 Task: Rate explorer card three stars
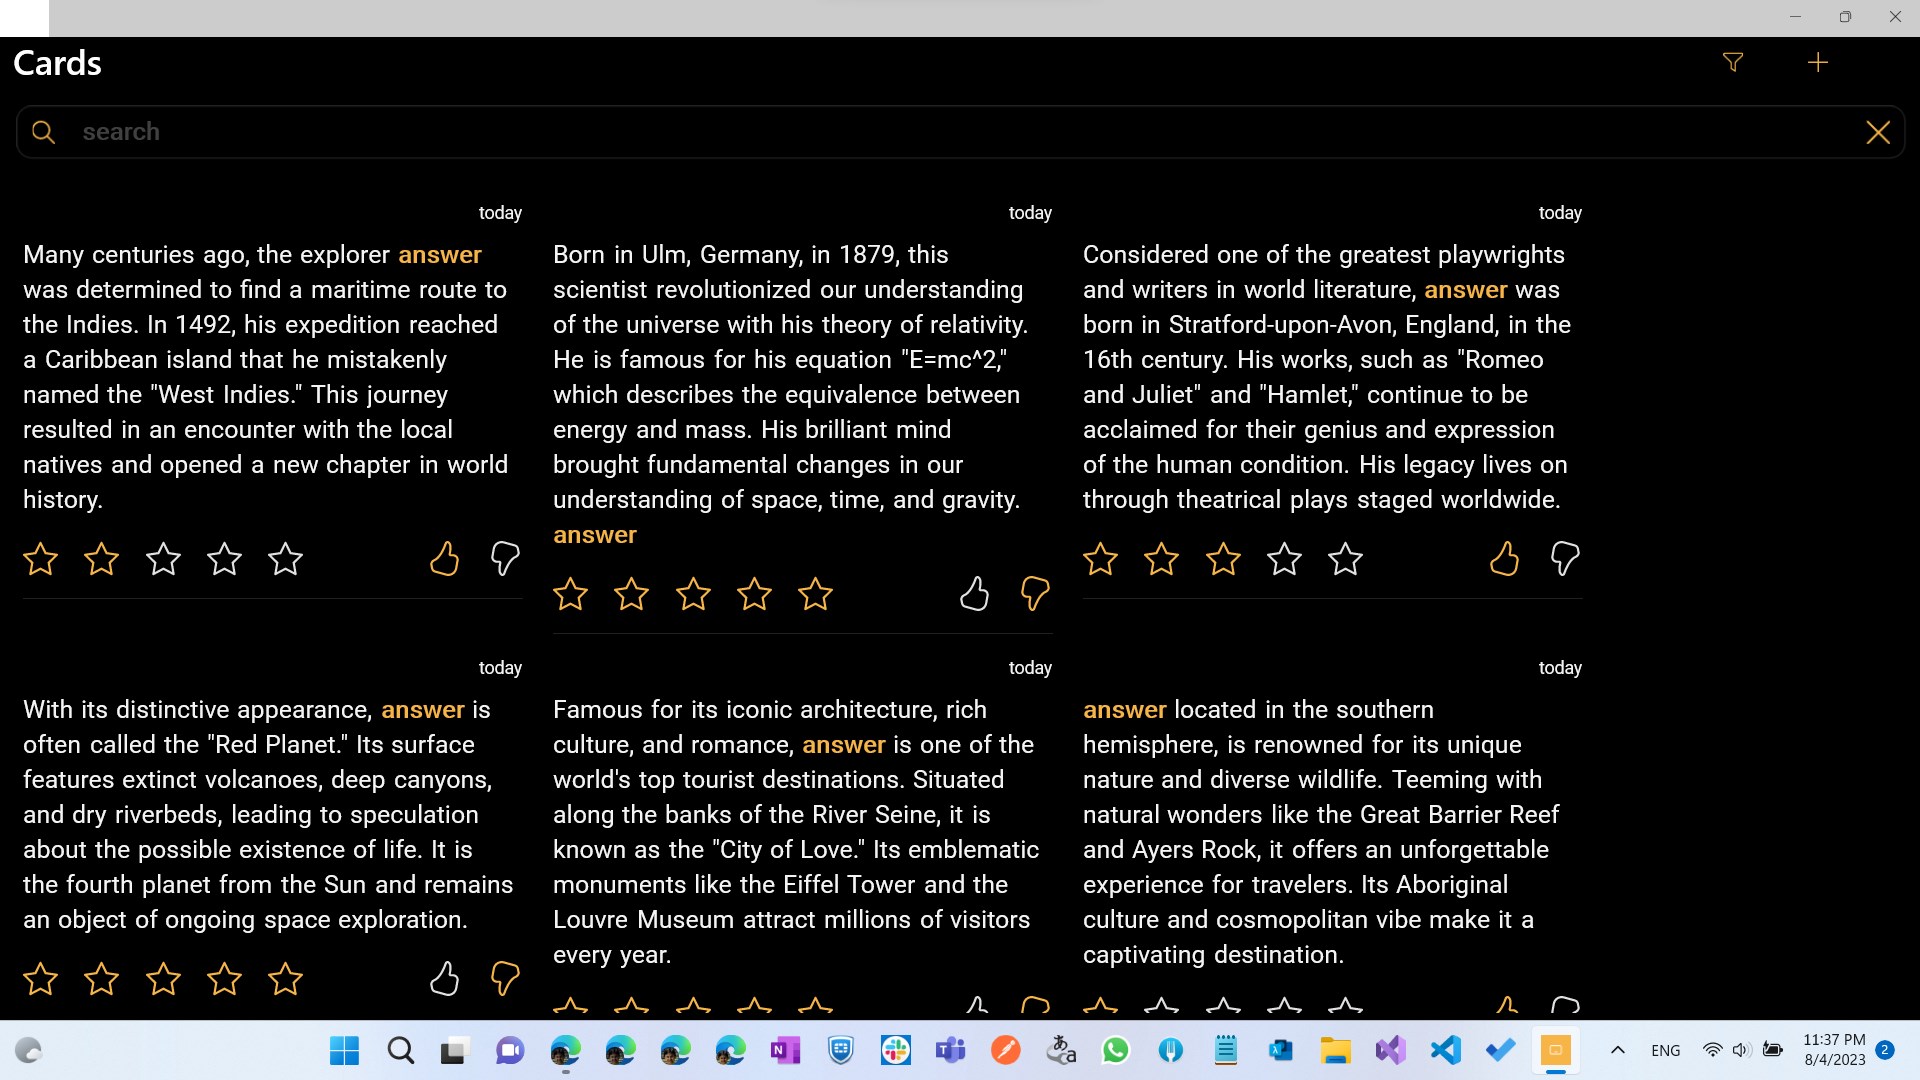click(x=163, y=559)
